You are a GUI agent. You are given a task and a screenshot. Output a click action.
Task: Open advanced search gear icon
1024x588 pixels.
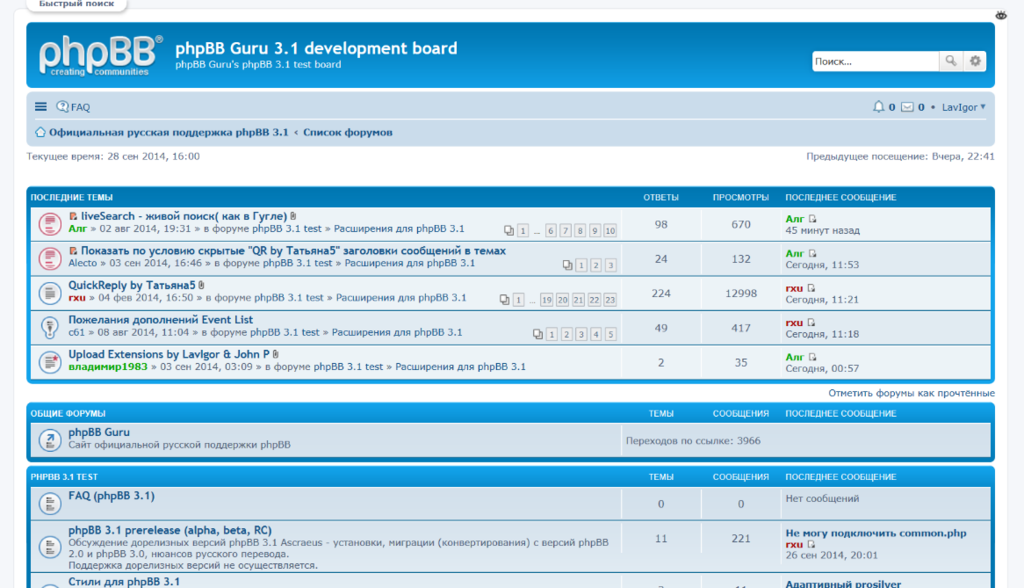coord(975,61)
